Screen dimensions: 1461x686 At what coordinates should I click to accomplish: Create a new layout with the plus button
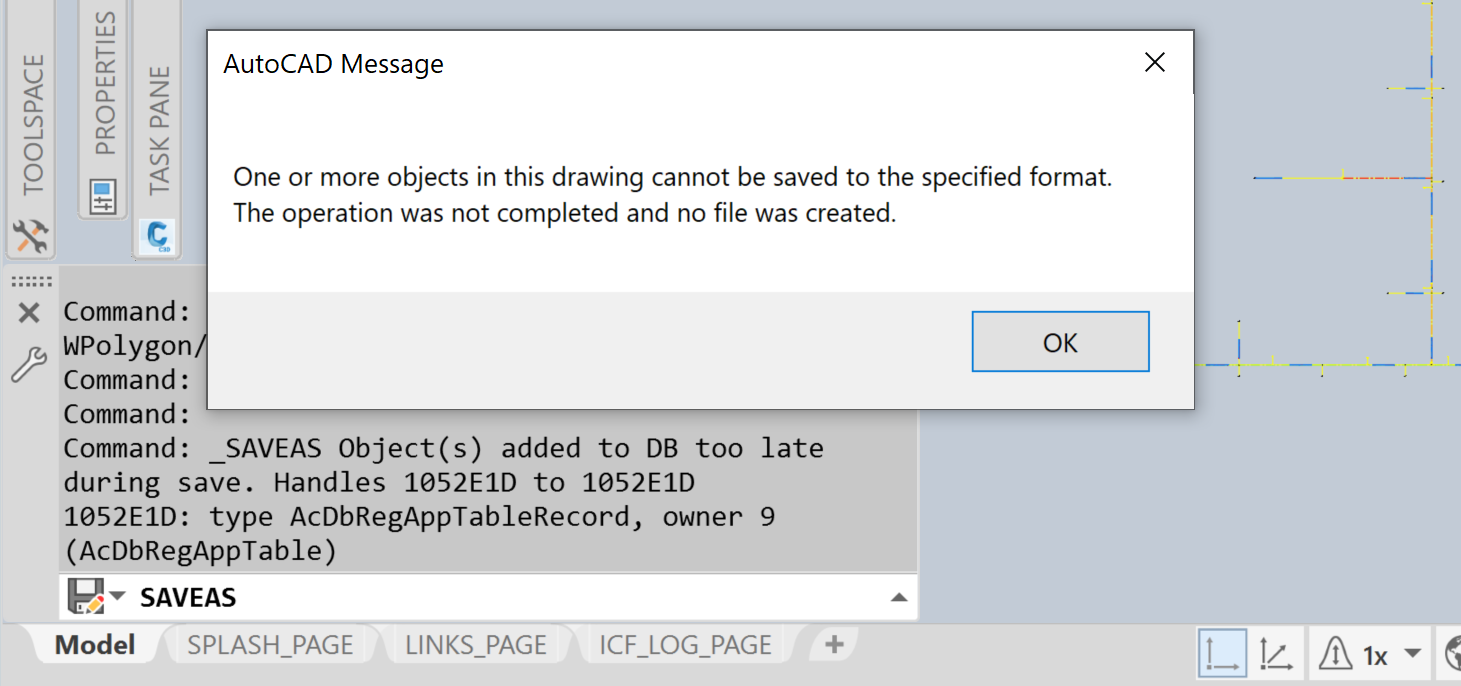coord(832,644)
